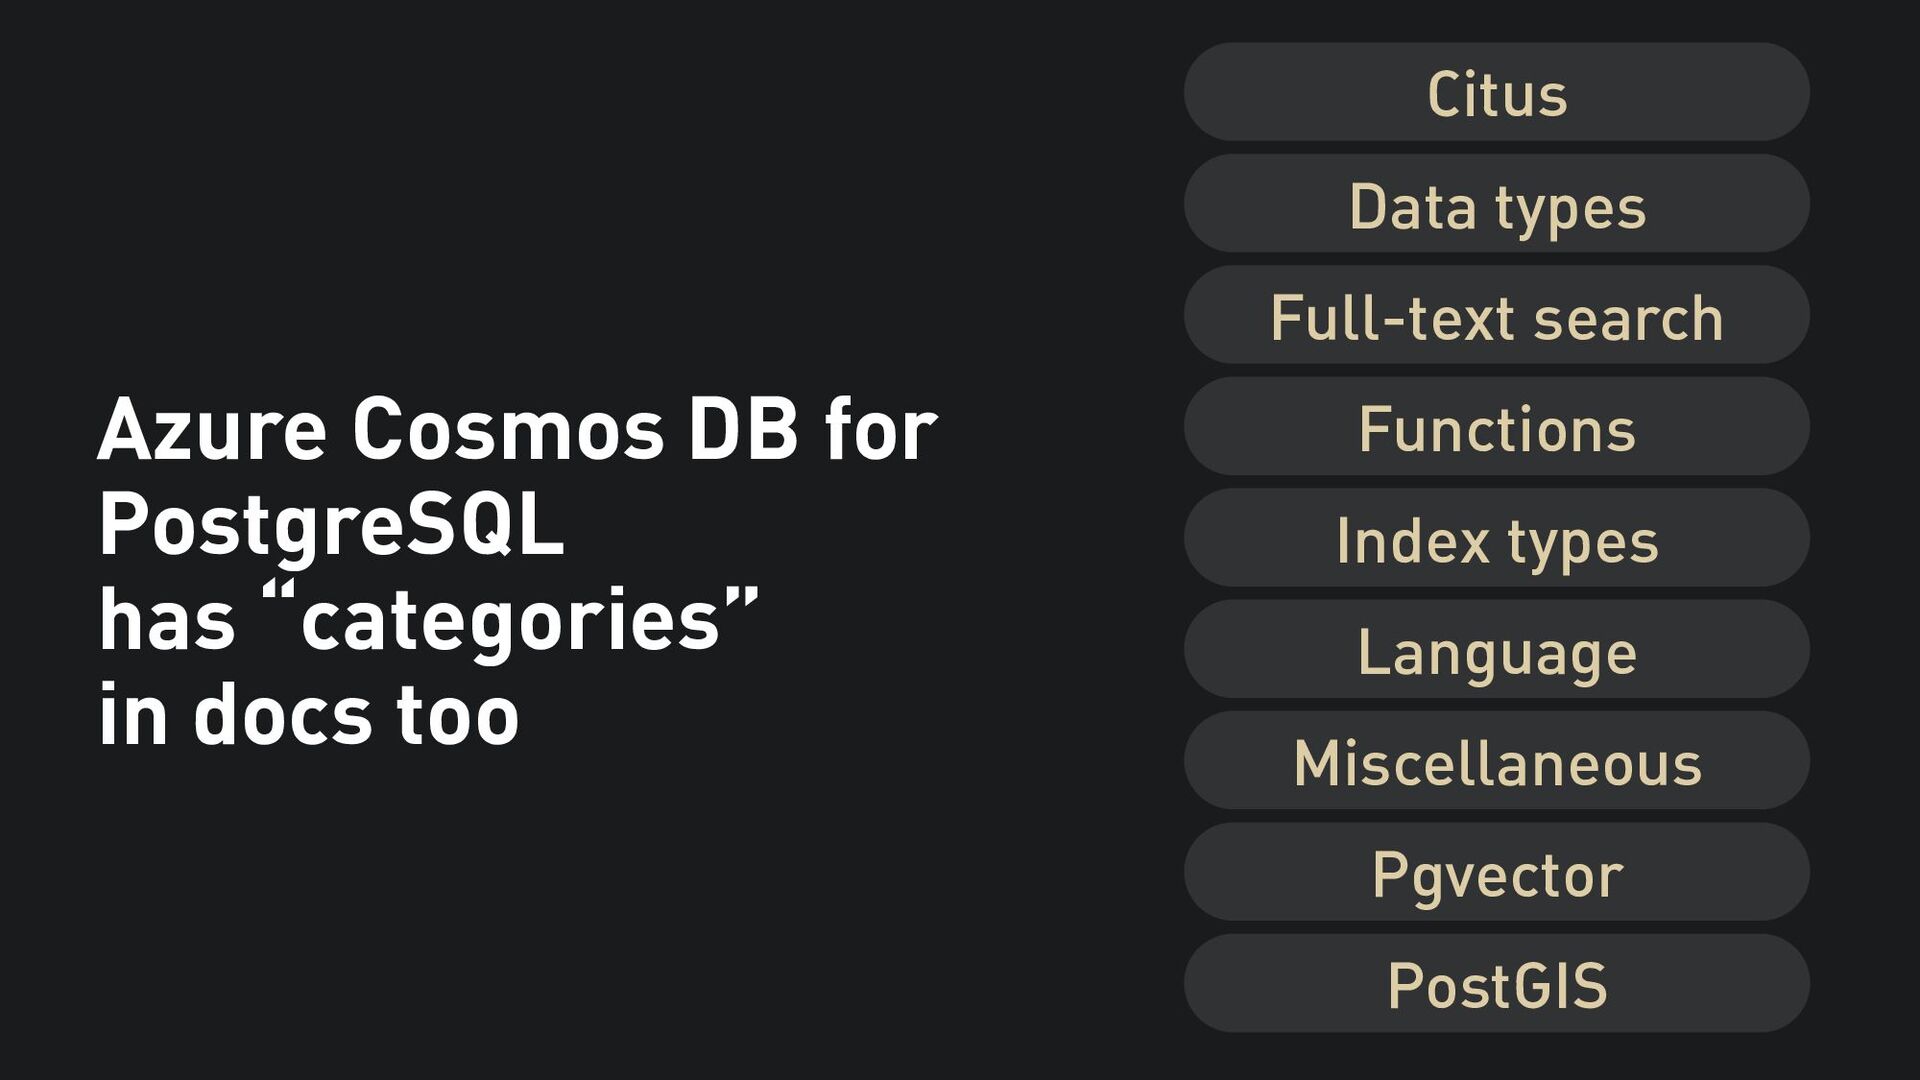Click the word too ending the title

[458, 716]
